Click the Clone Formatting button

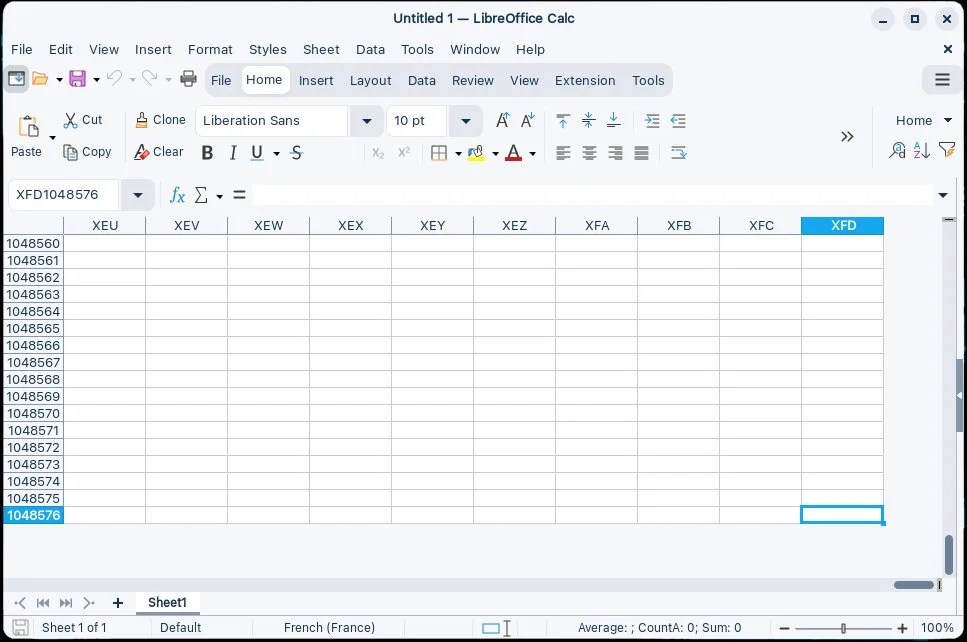pyautogui.click(x=158, y=119)
